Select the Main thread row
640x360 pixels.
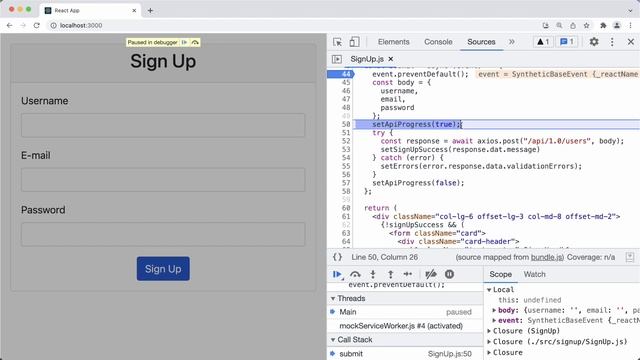pos(405,312)
